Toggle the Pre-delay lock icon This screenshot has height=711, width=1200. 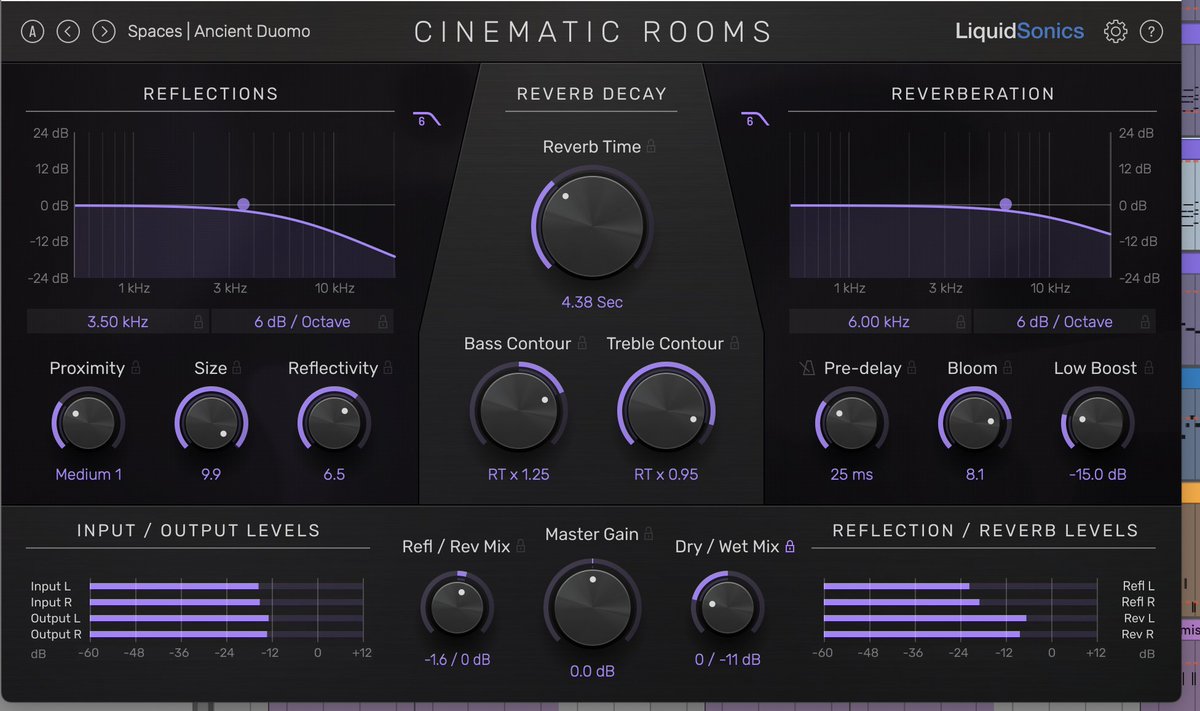tap(912, 368)
